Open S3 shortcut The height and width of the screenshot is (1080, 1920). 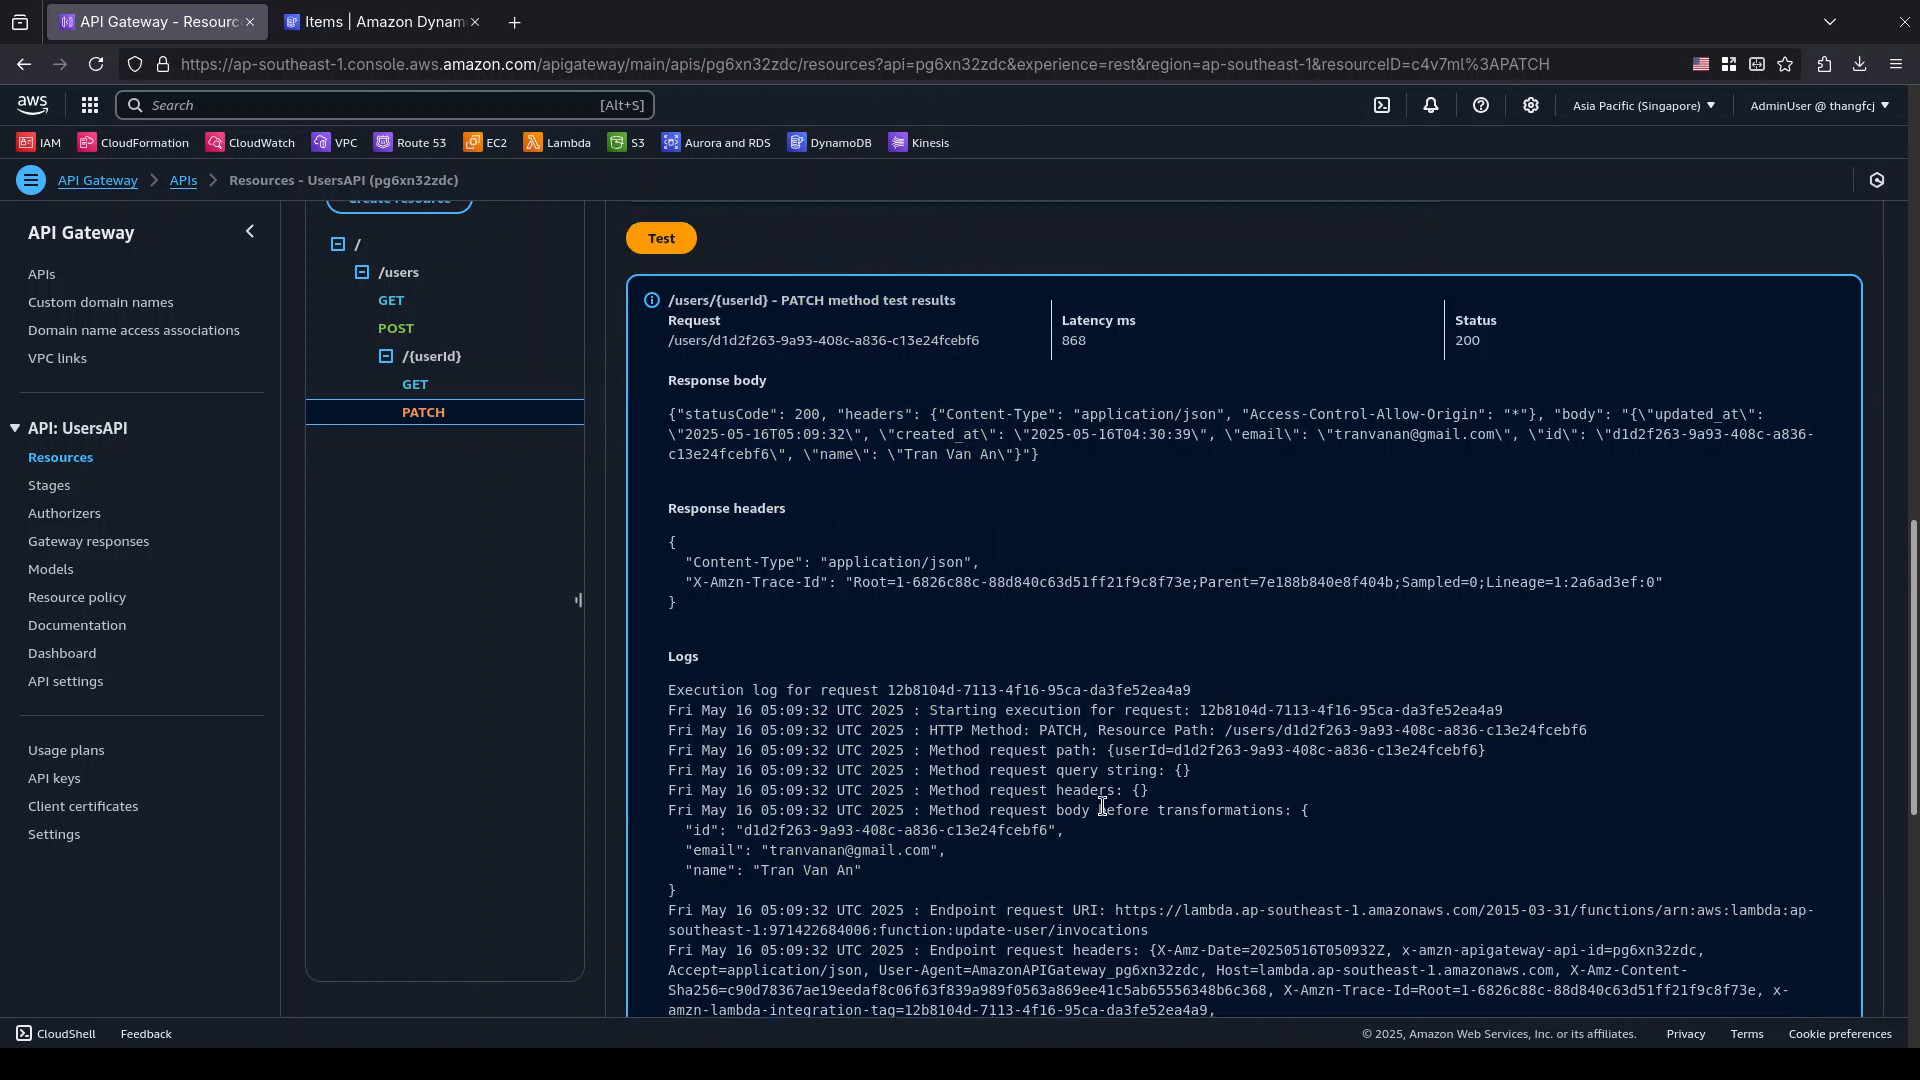pyautogui.click(x=626, y=143)
